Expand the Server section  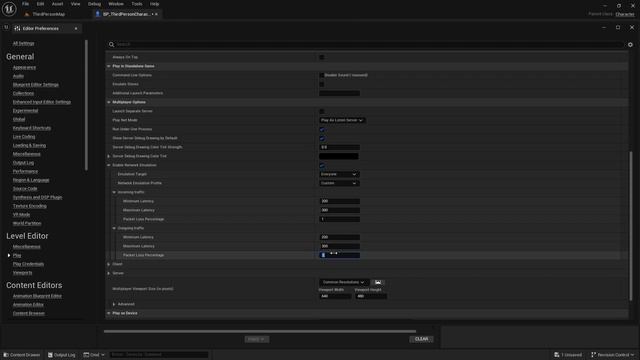[x=109, y=273]
